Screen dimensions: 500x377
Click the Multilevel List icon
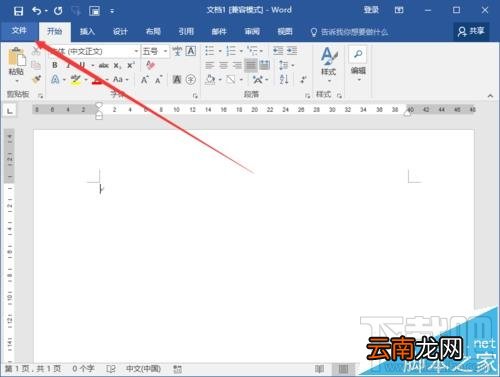[252, 51]
